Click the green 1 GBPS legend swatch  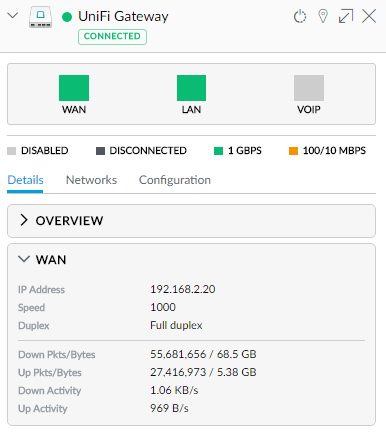pos(218,151)
